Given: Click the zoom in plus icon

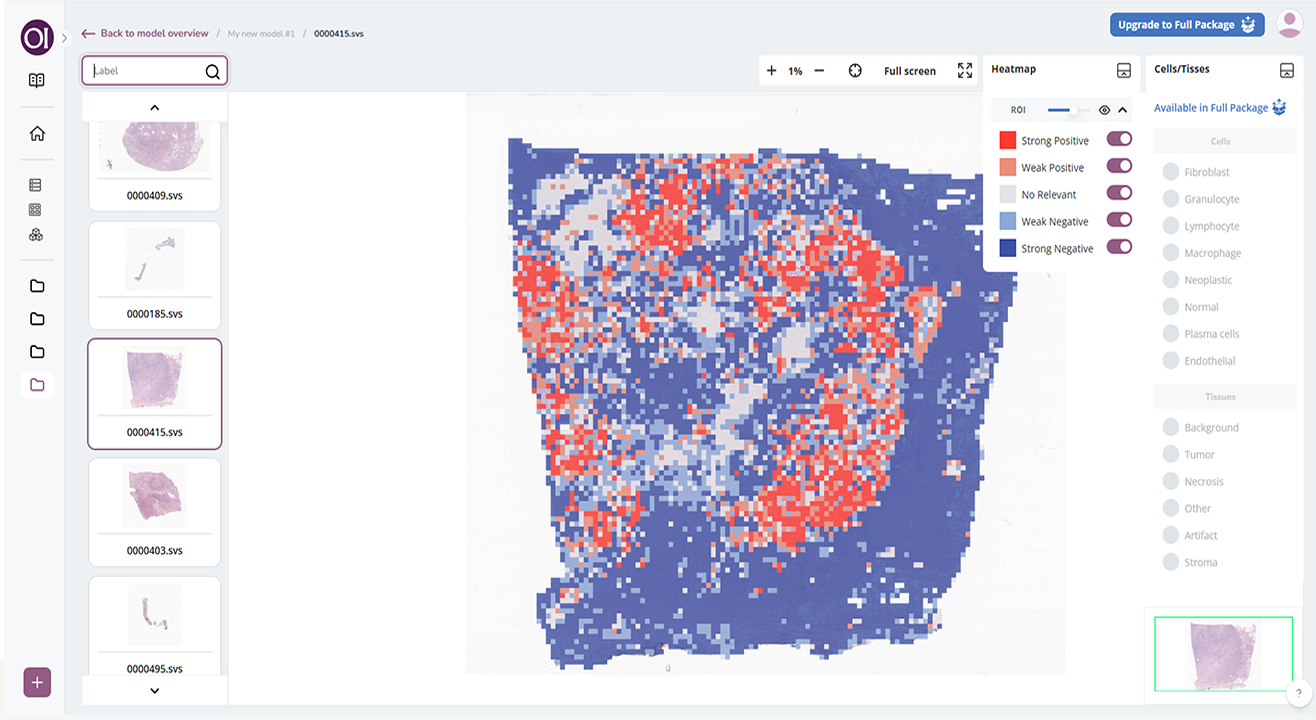Looking at the screenshot, I should click(771, 71).
